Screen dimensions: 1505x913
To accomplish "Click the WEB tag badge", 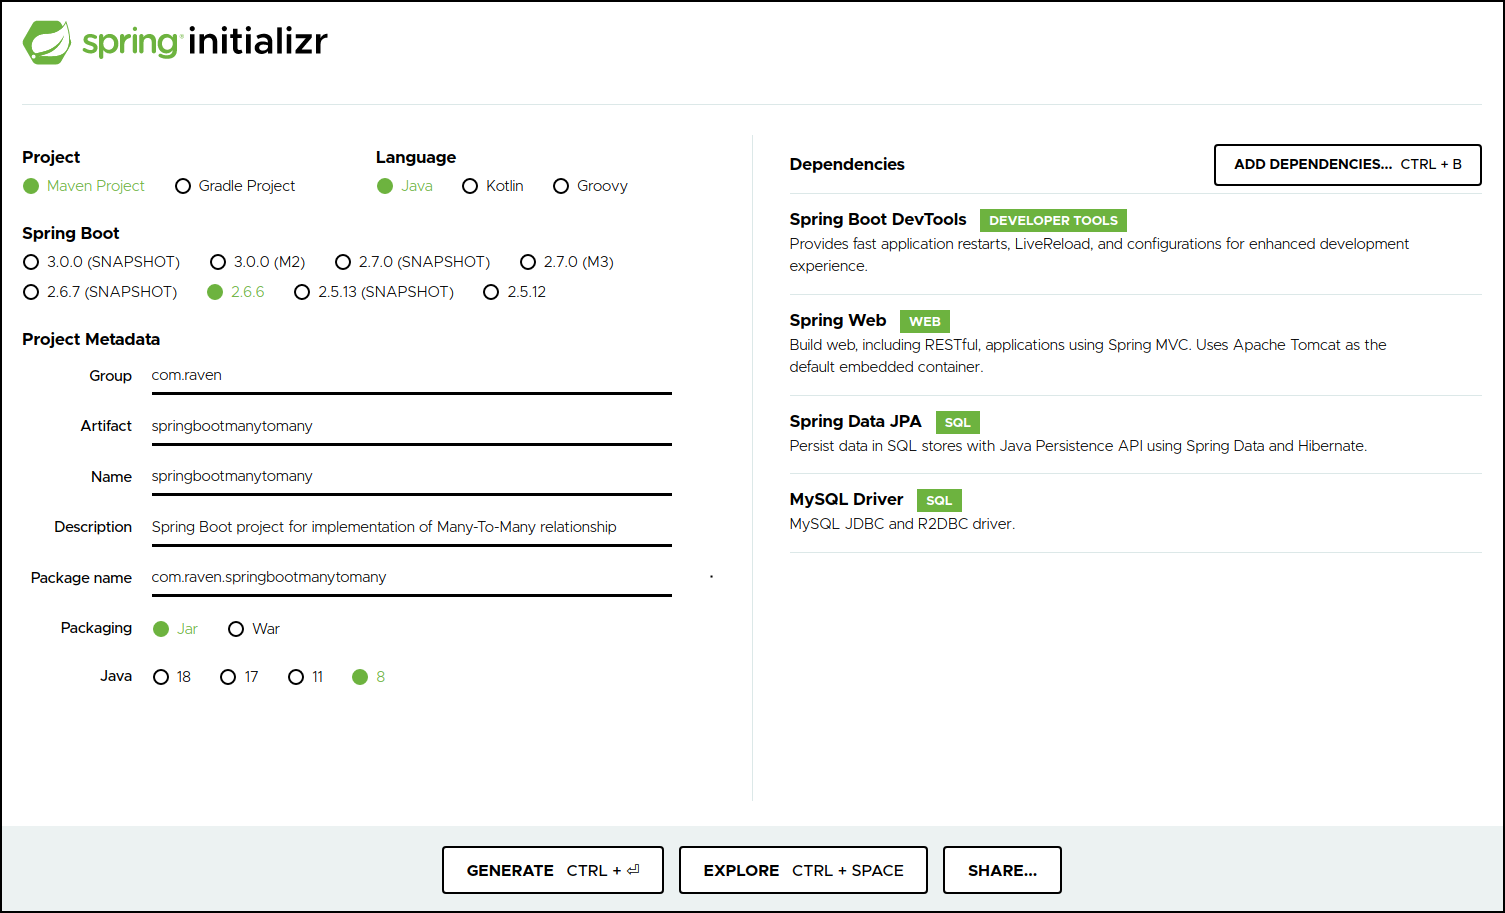I will [925, 322].
